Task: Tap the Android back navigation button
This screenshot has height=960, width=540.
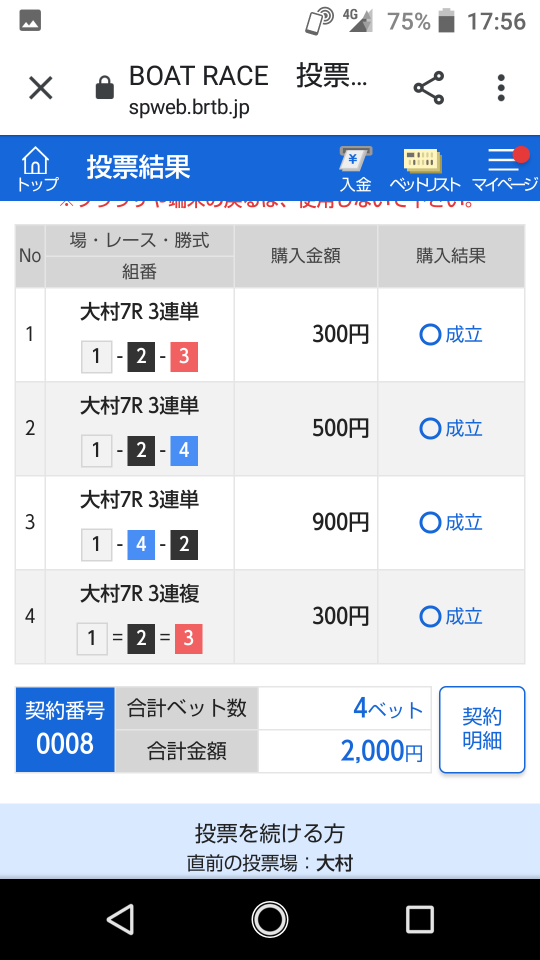Action: coord(120,919)
